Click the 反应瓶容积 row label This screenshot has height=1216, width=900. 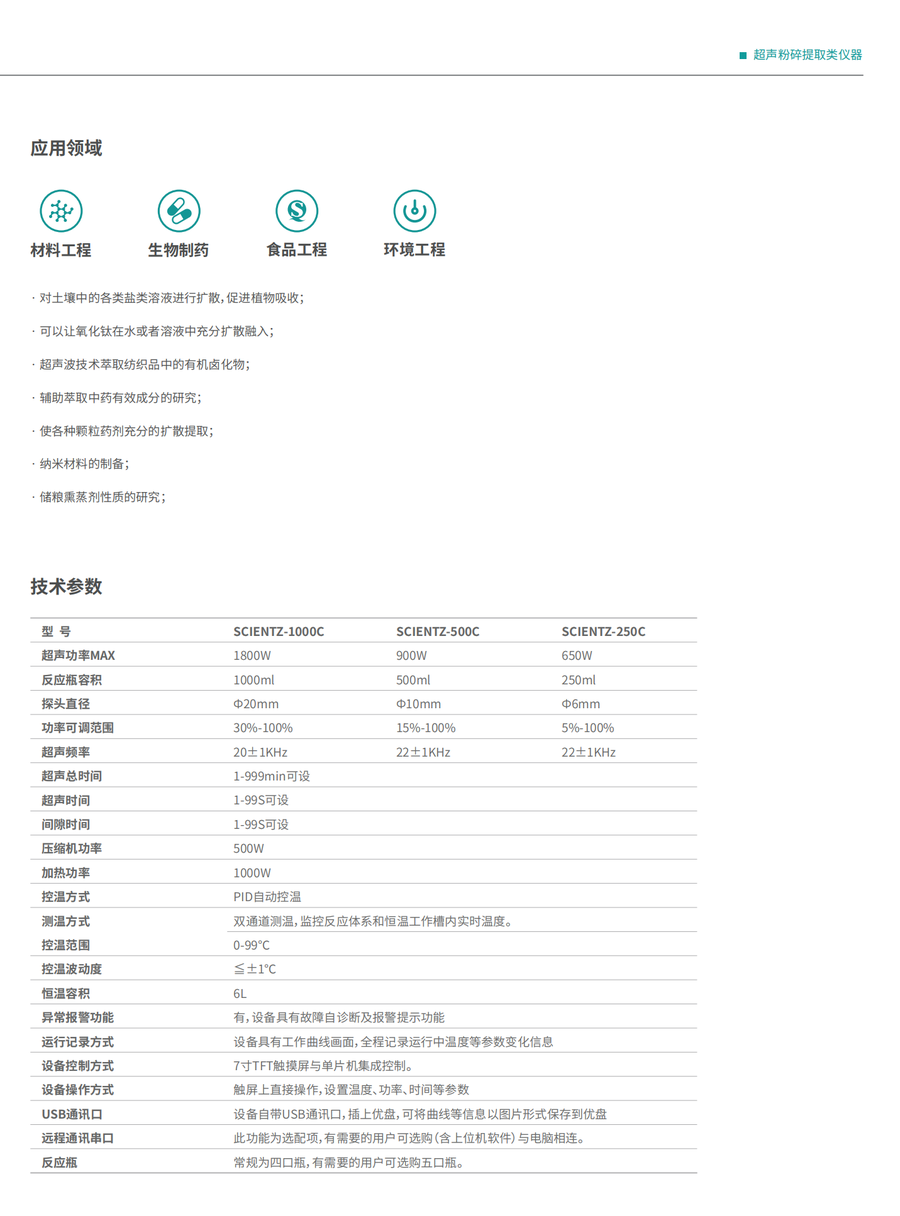click(71, 680)
